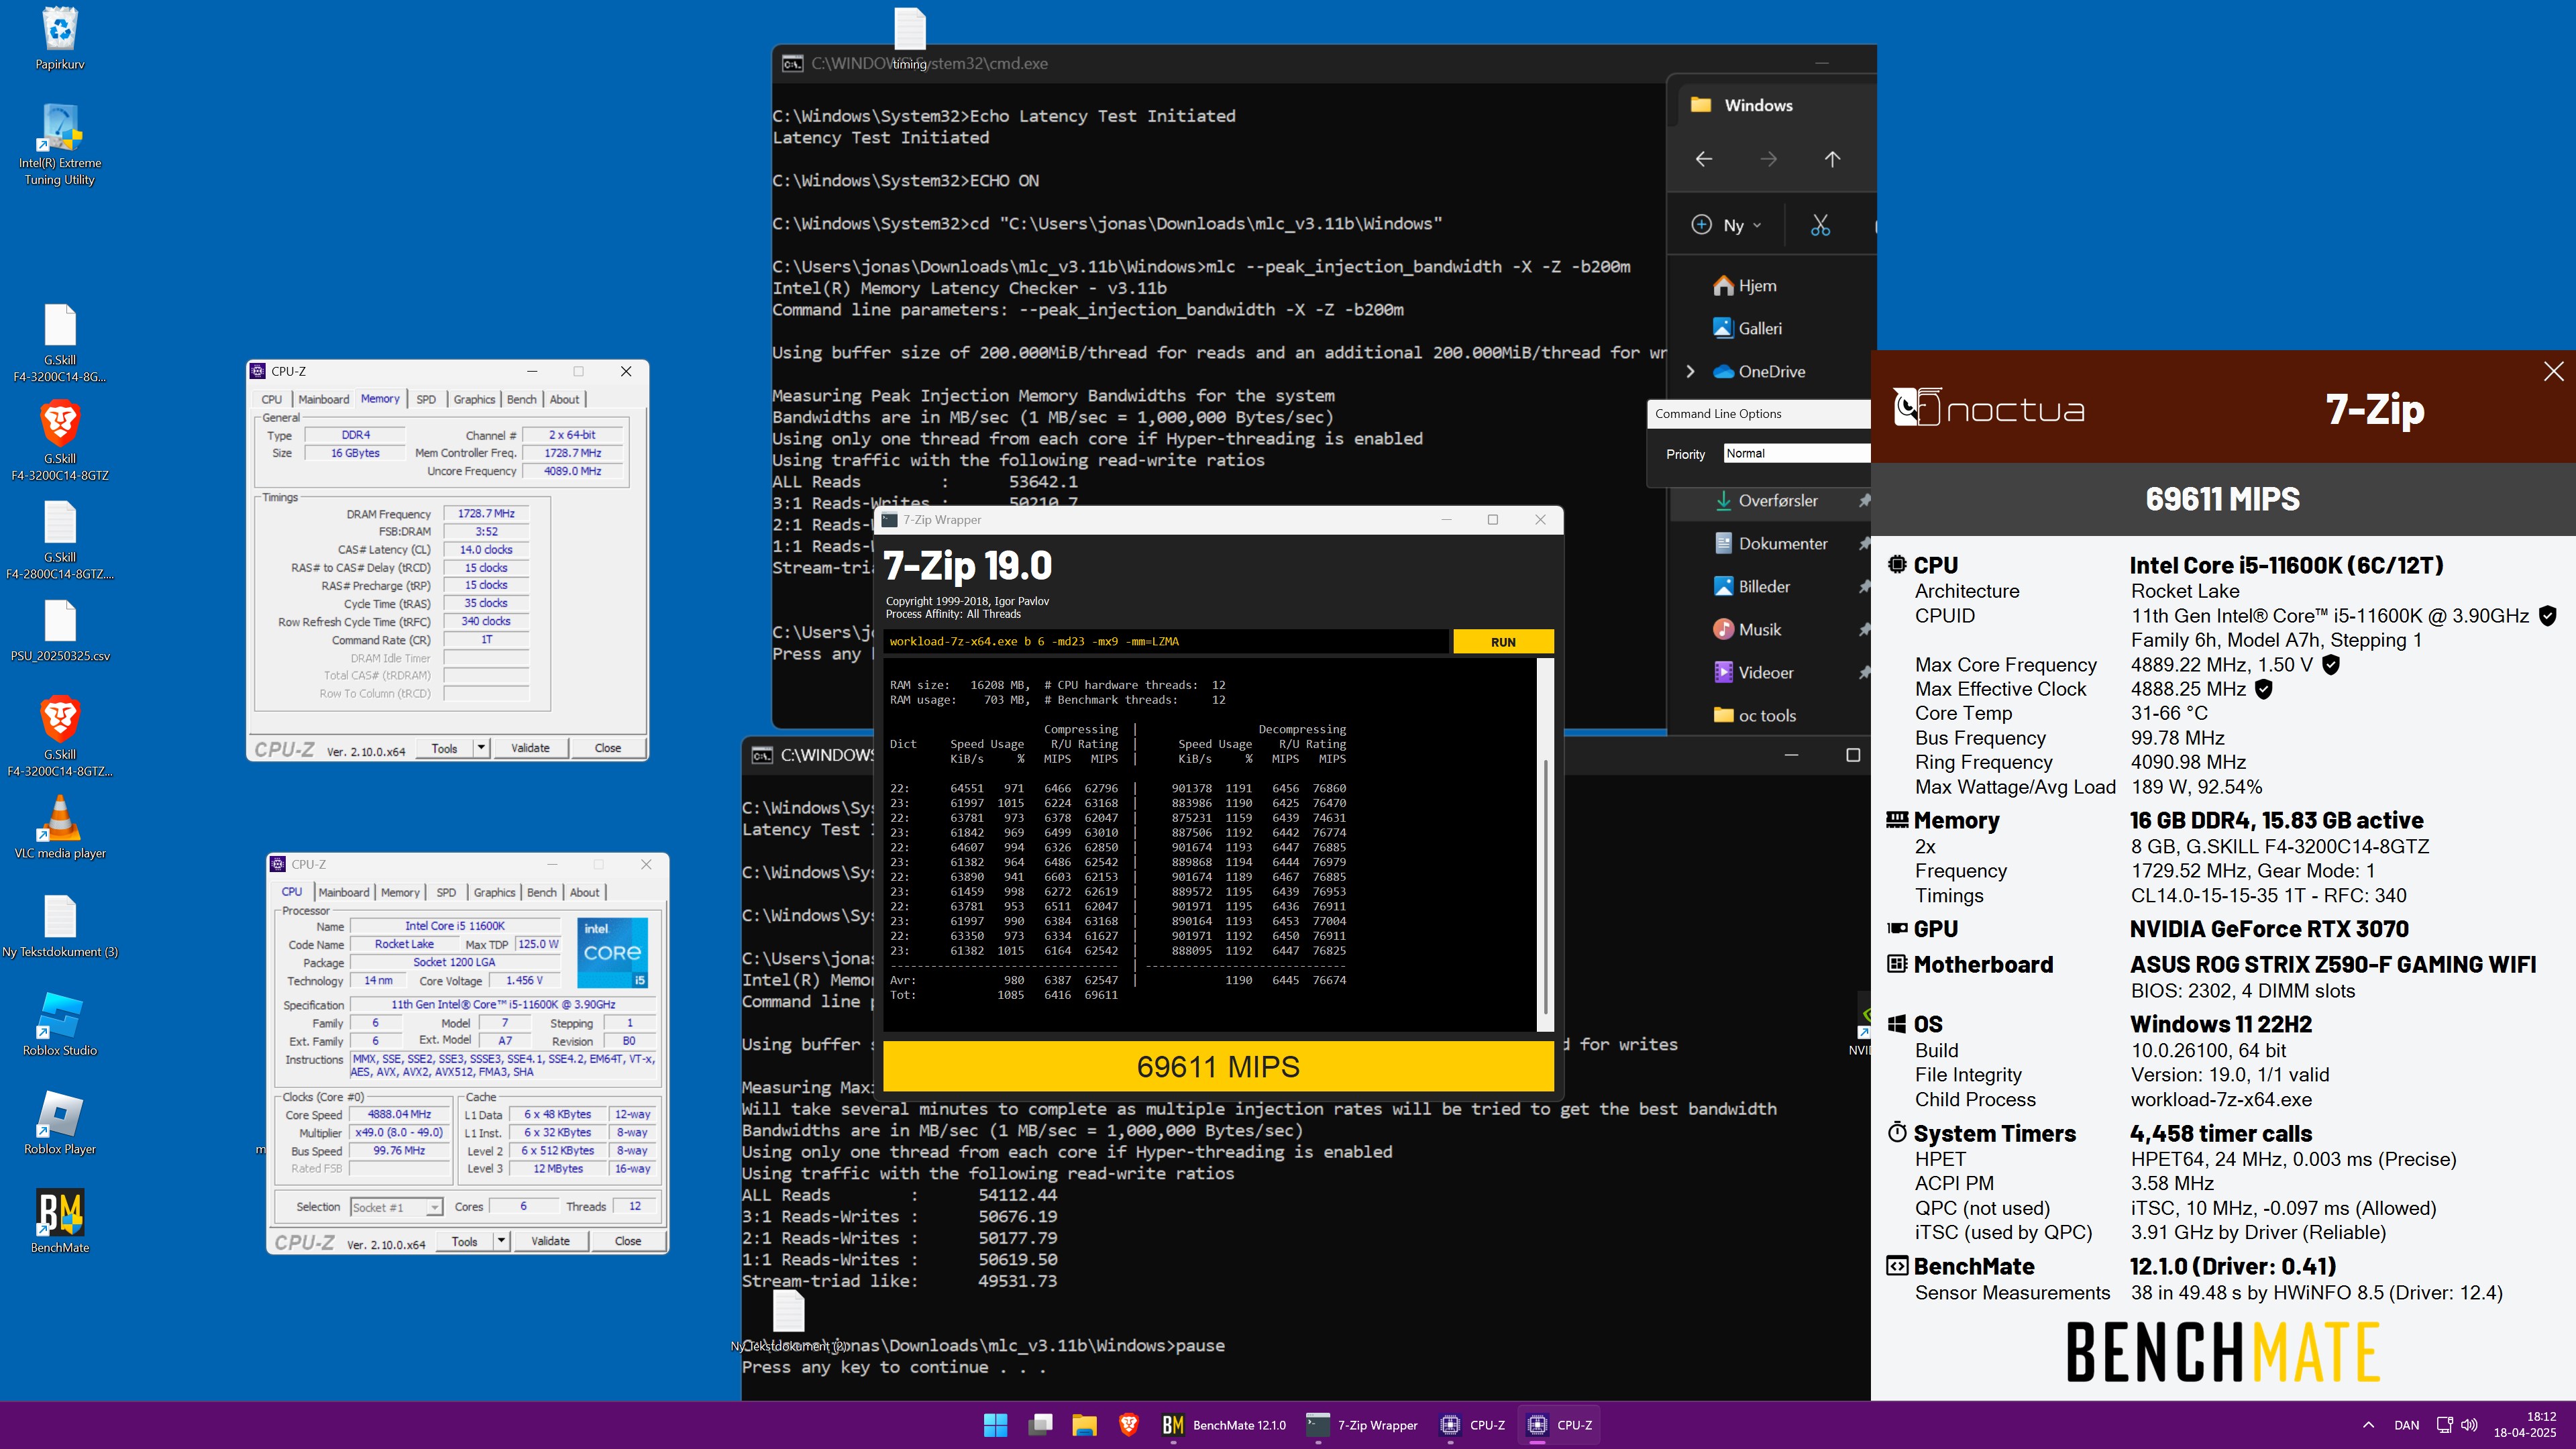This screenshot has width=2576, height=1449.
Task: Select Mainboard tab in upper CPU-Z window
Action: pyautogui.click(x=324, y=399)
